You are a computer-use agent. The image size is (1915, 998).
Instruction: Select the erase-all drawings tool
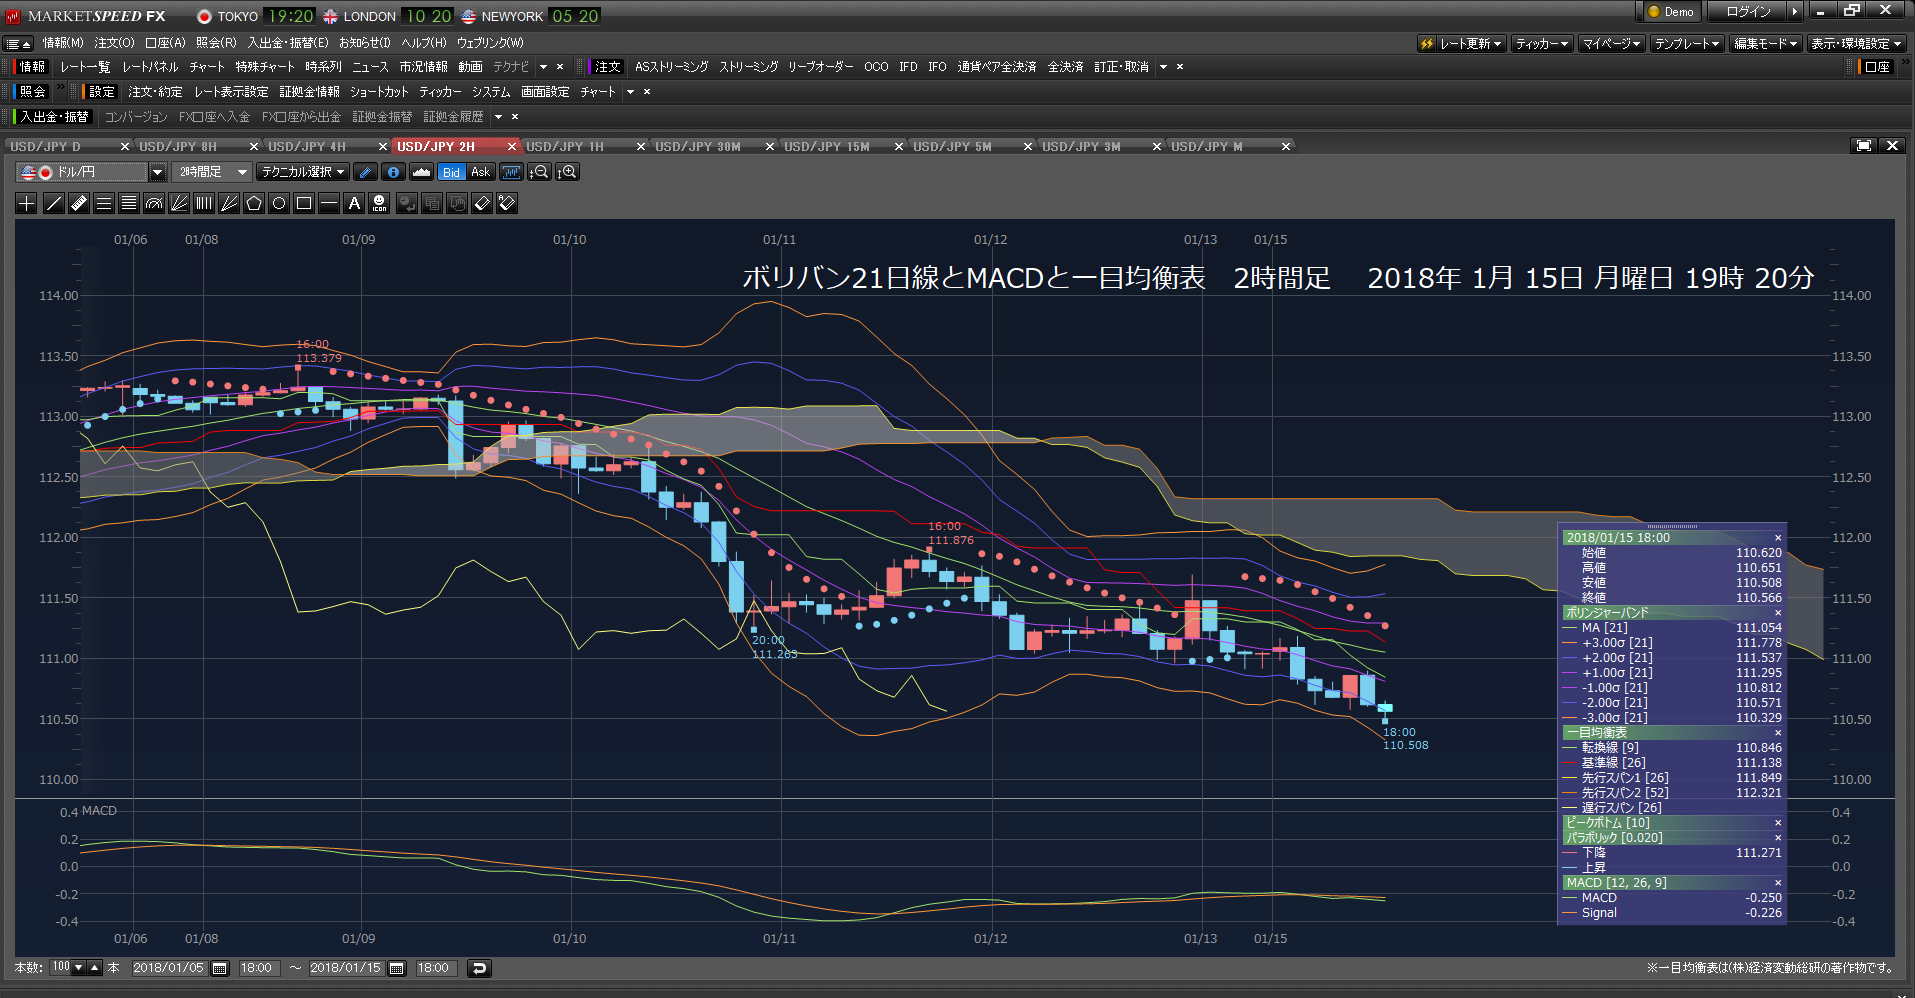click(507, 203)
